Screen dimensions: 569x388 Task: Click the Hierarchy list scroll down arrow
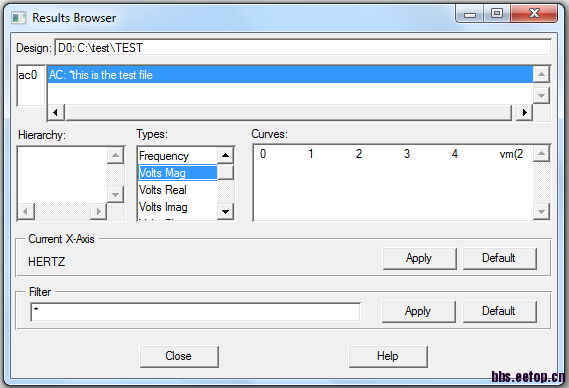(x=115, y=195)
